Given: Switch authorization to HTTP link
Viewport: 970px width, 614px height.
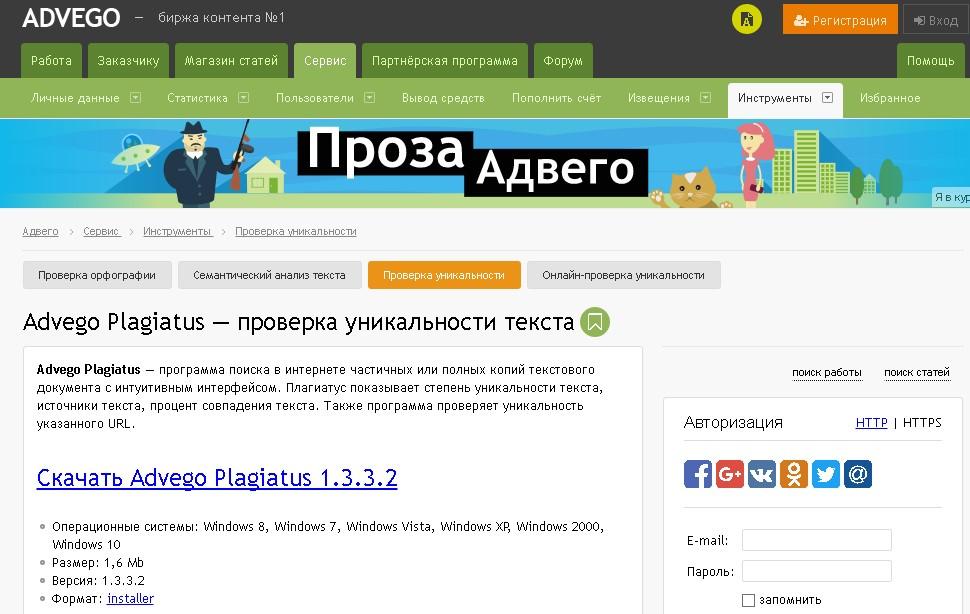Looking at the screenshot, I should (872, 422).
